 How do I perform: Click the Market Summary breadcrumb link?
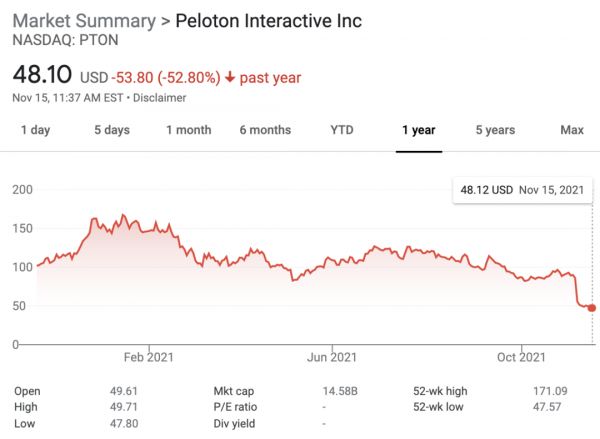83,21
